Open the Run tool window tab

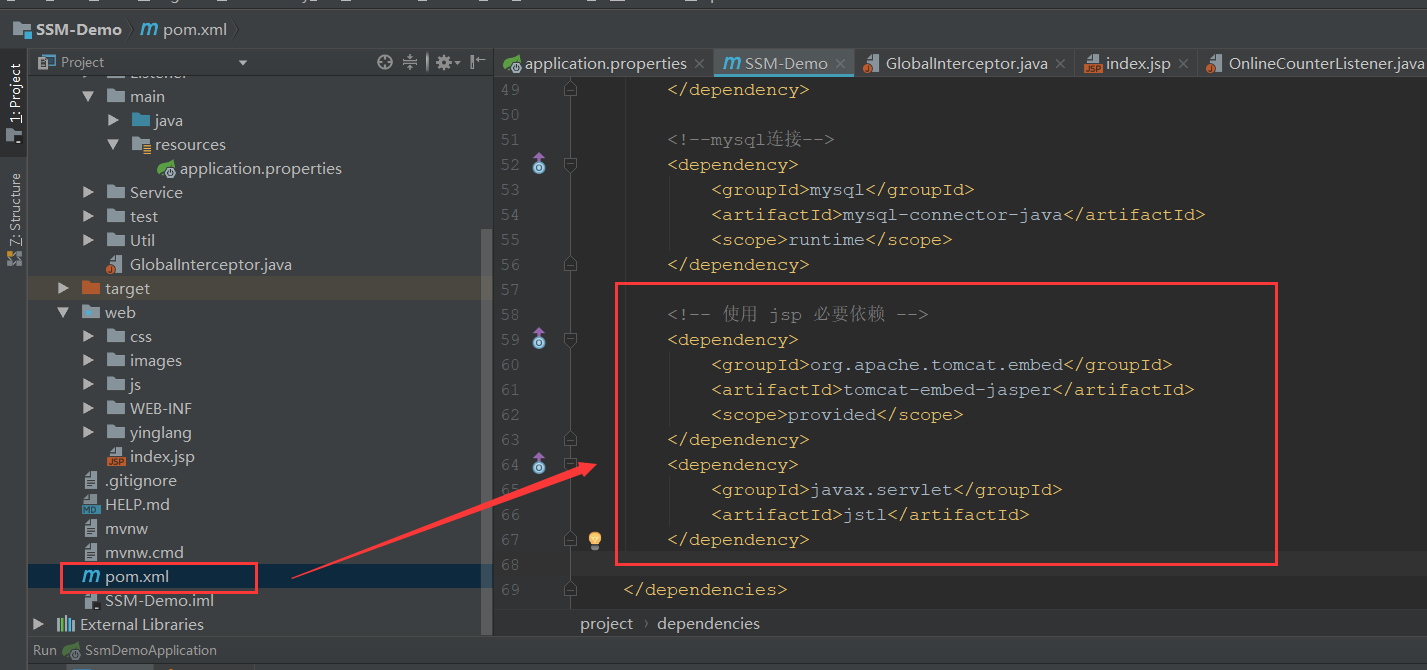[x=45, y=650]
